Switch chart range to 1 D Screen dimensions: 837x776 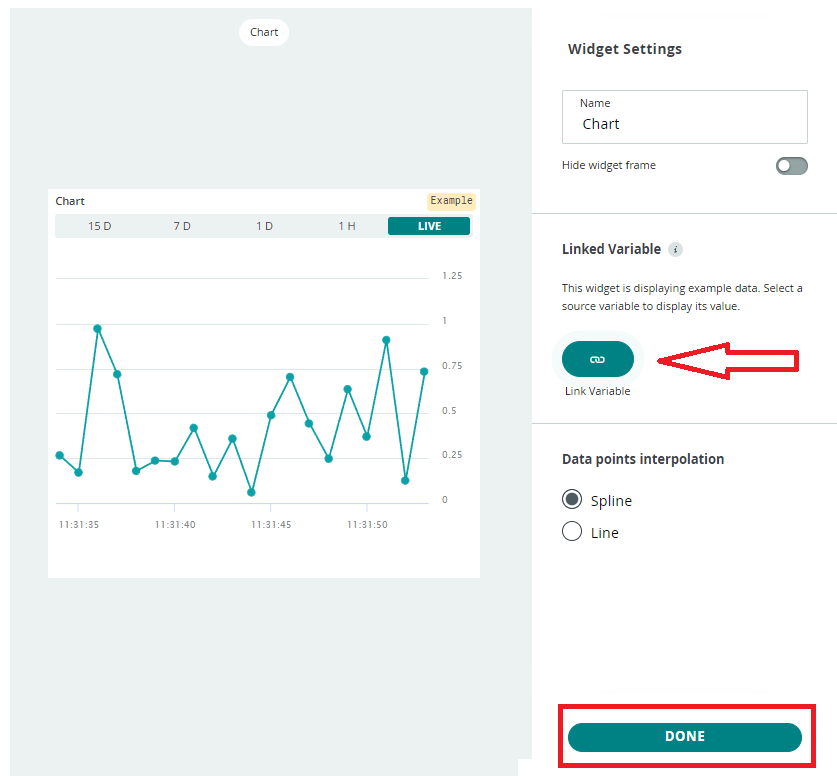(x=264, y=226)
